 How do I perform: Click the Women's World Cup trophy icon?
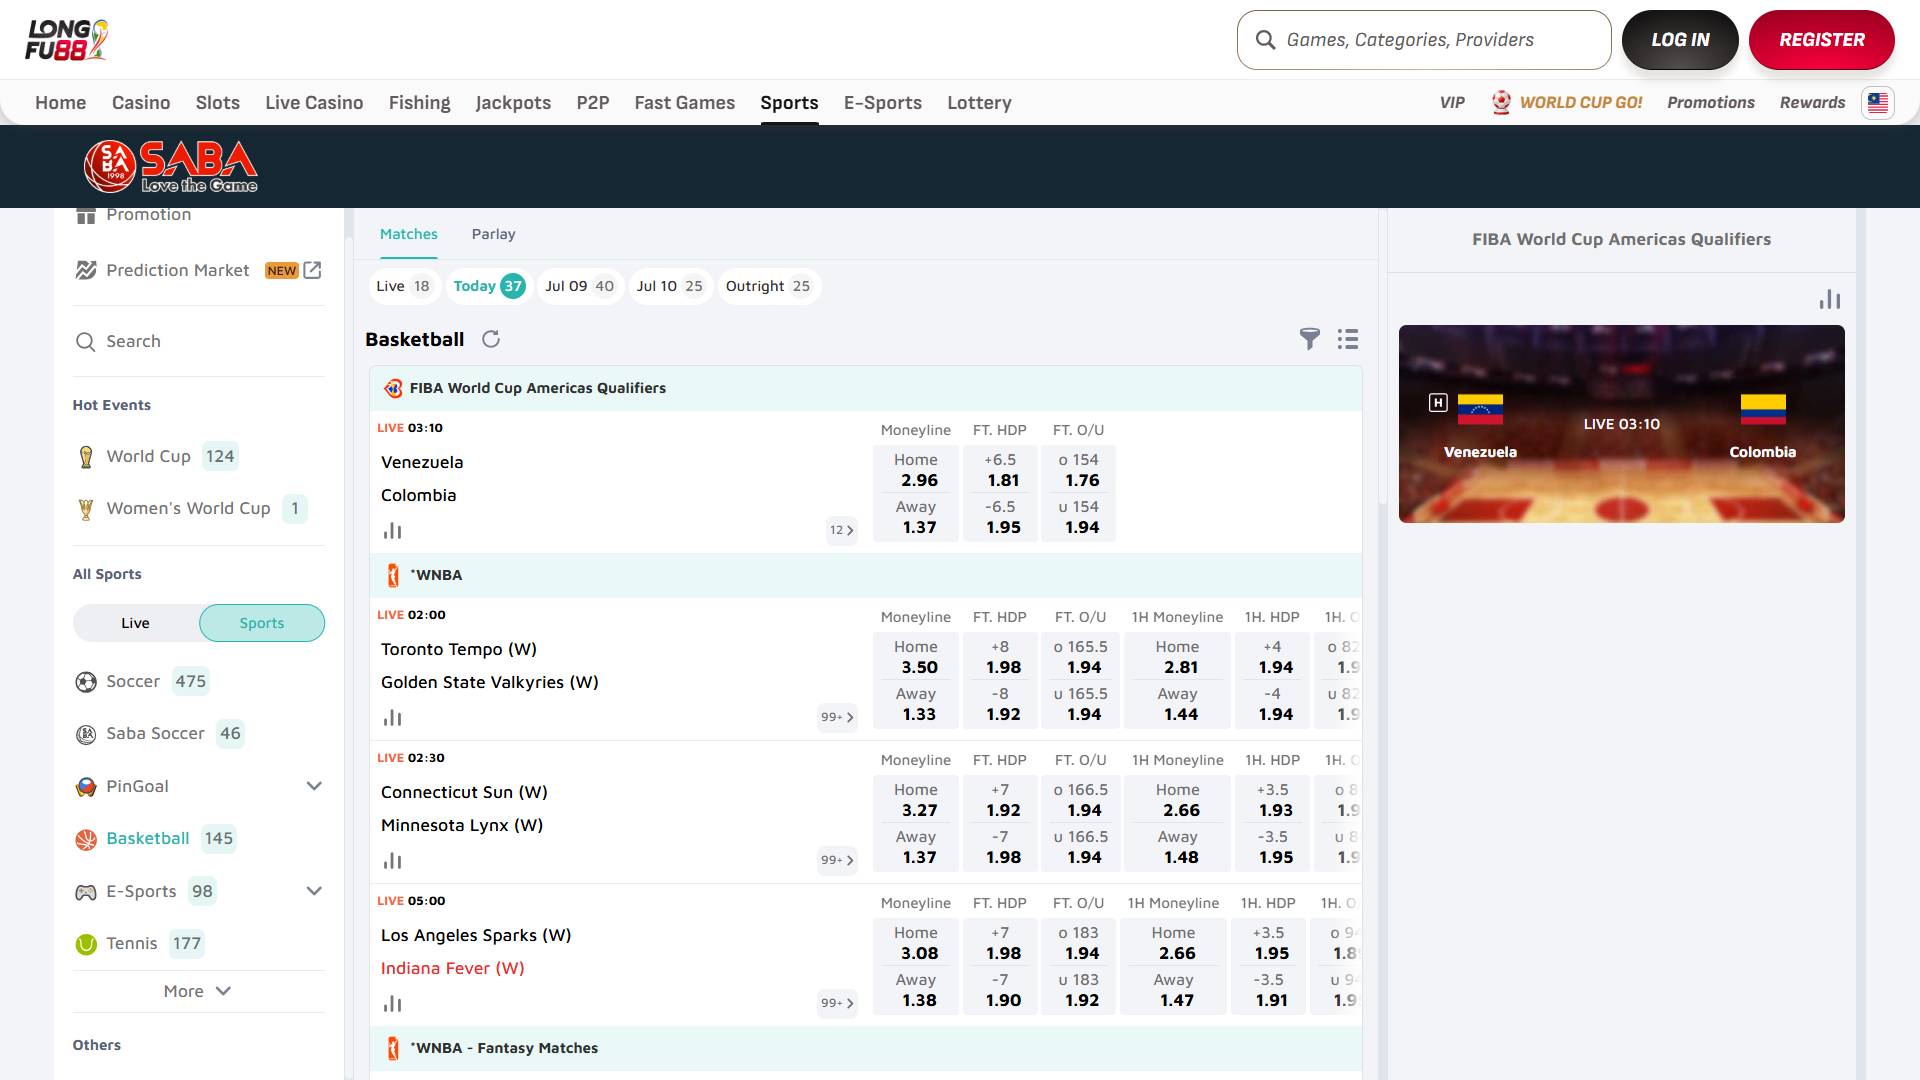click(86, 509)
